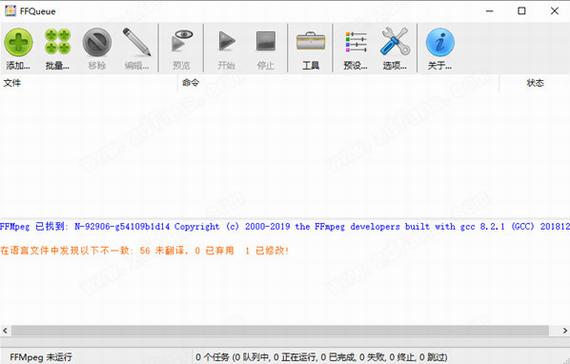Minimize the FFQueue window
Screen dimensions: 570x364
click(x=490, y=11)
